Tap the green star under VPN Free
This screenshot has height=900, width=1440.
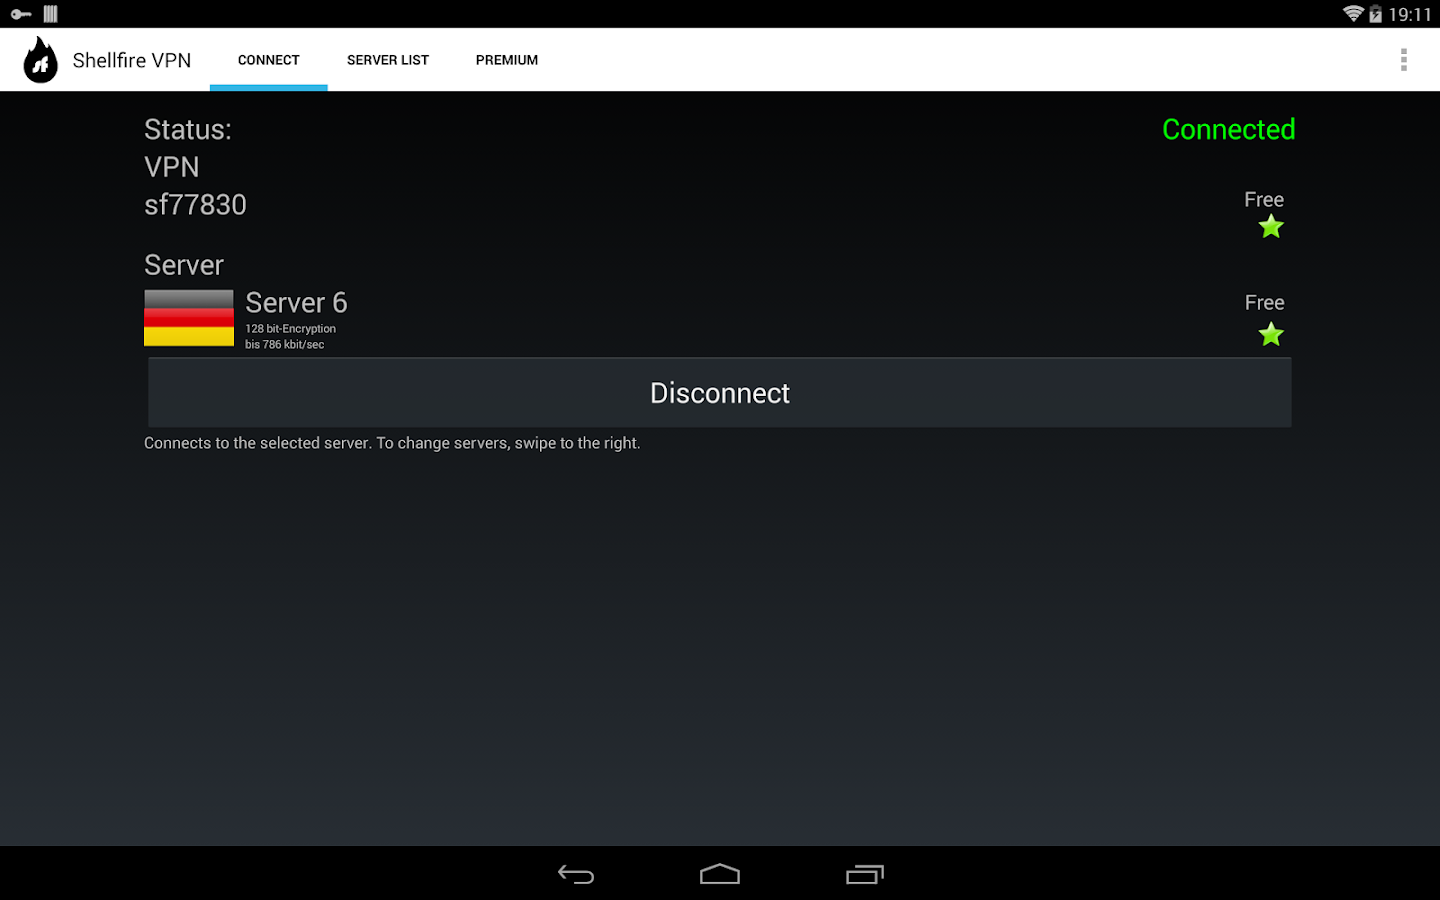point(1271,227)
